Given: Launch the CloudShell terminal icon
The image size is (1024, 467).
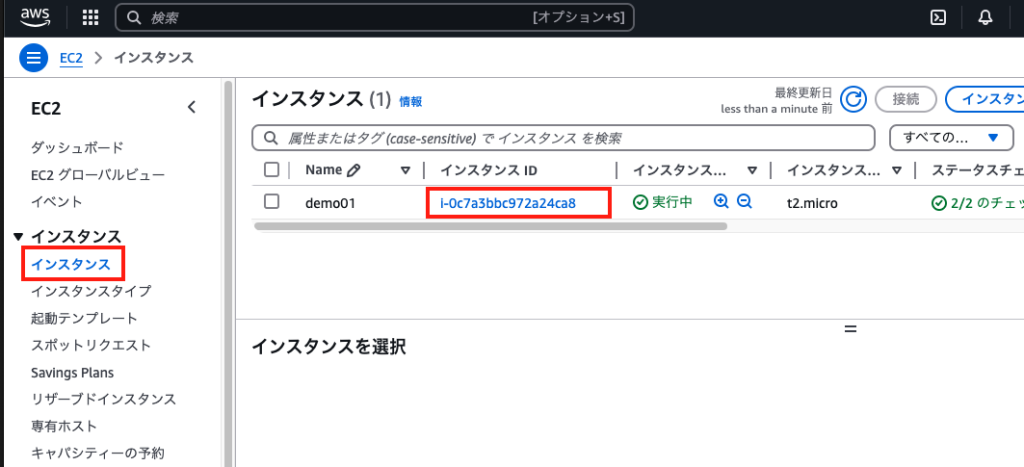Looking at the screenshot, I should [938, 18].
